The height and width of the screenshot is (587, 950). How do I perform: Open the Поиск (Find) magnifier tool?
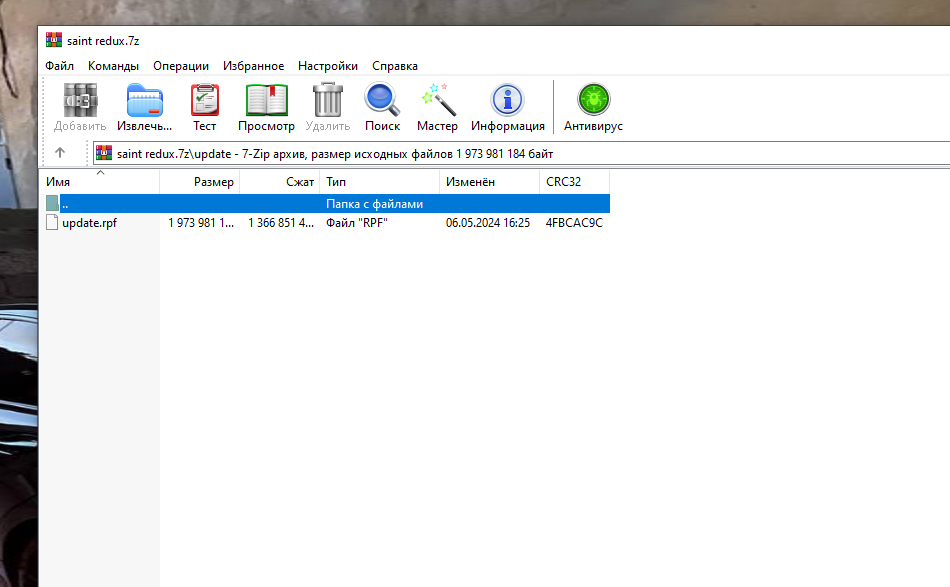click(382, 100)
